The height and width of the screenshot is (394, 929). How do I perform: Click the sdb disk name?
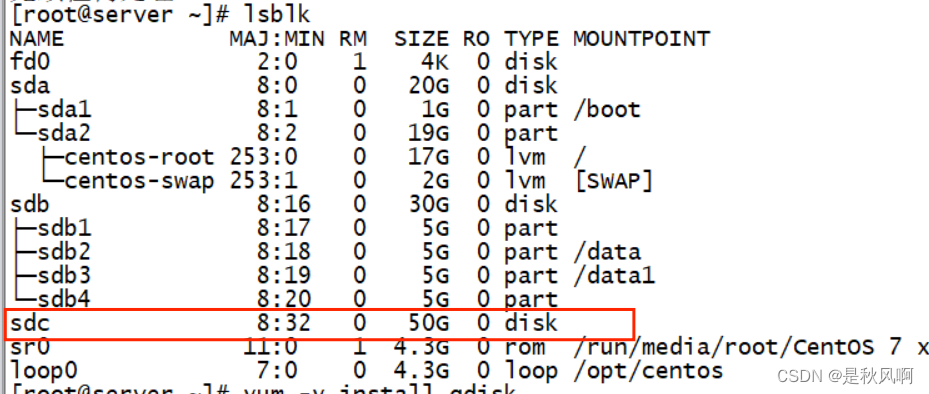coord(30,204)
